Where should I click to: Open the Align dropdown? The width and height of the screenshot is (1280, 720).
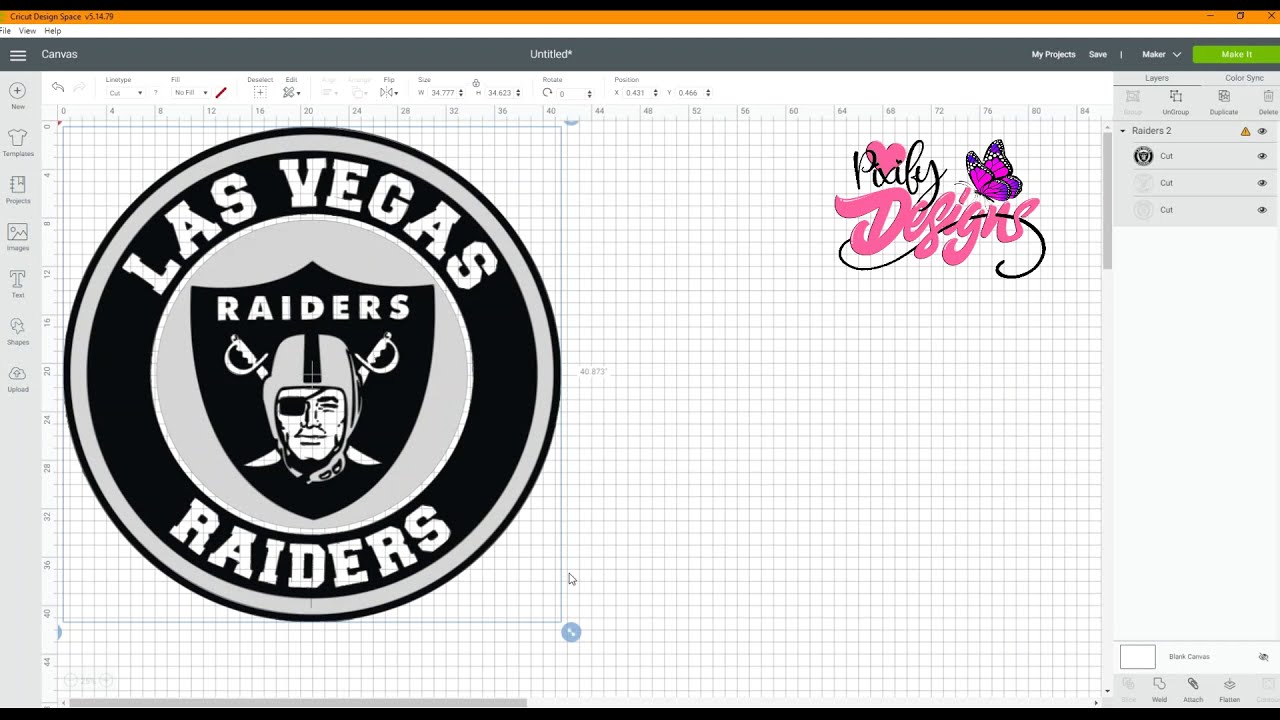tap(329, 93)
